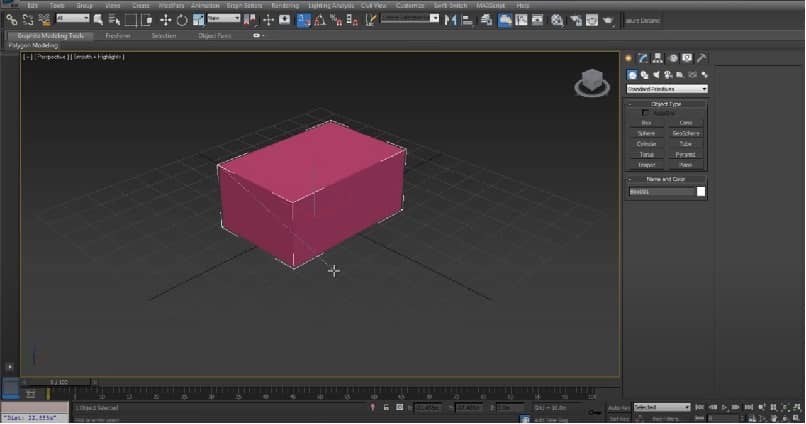Activate the Select and Scale tool
Screen dimensions: 806x424
coord(198,20)
